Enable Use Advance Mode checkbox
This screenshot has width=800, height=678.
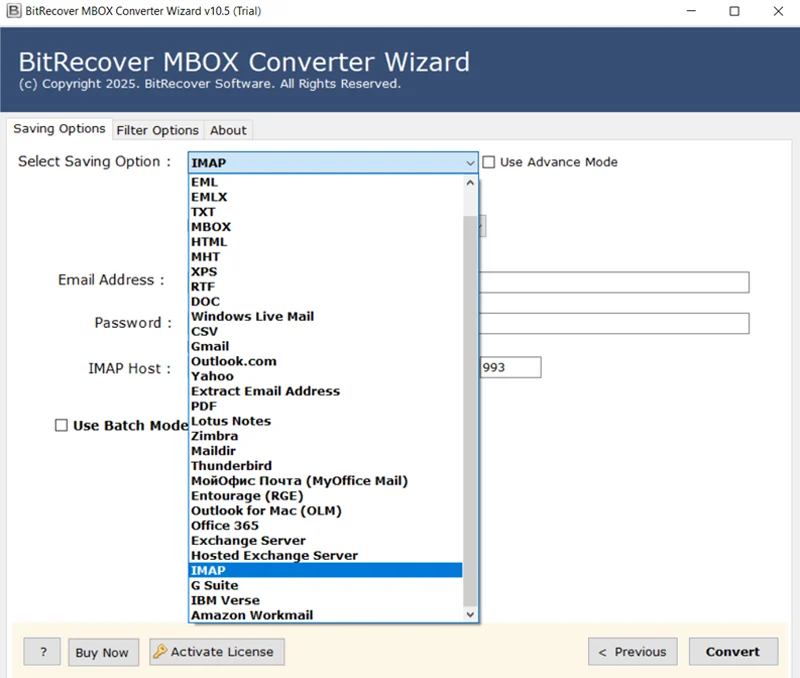click(x=489, y=162)
